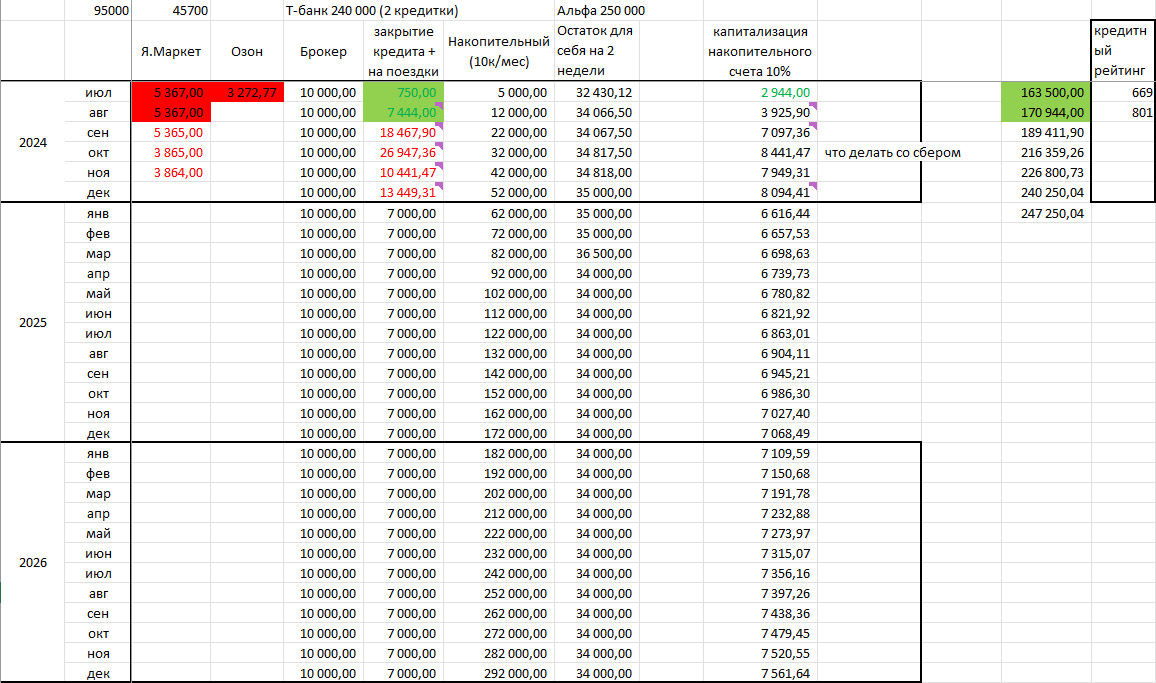Select the 'май' month cell in 2025

click(98, 294)
